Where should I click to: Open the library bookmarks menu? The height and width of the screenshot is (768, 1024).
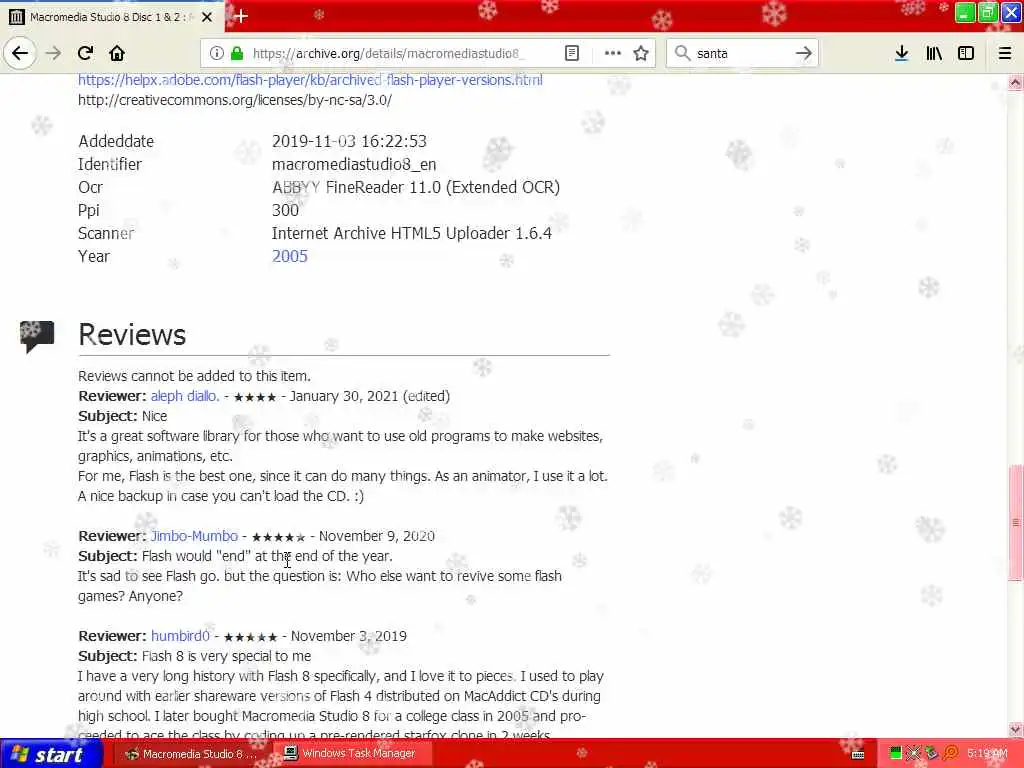[934, 53]
